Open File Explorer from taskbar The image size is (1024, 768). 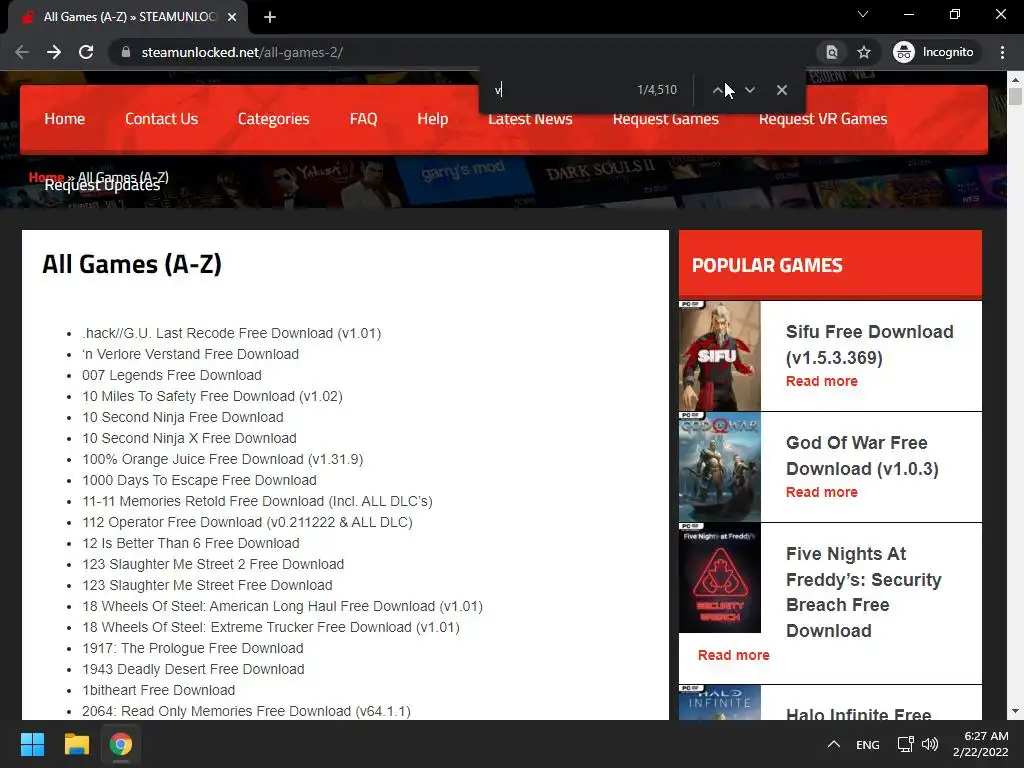click(x=76, y=744)
